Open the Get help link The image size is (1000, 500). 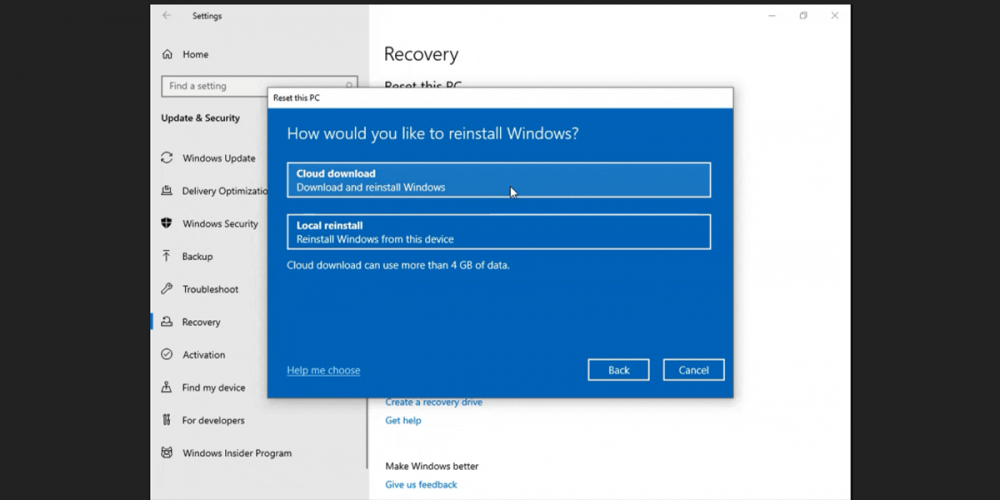click(x=403, y=421)
